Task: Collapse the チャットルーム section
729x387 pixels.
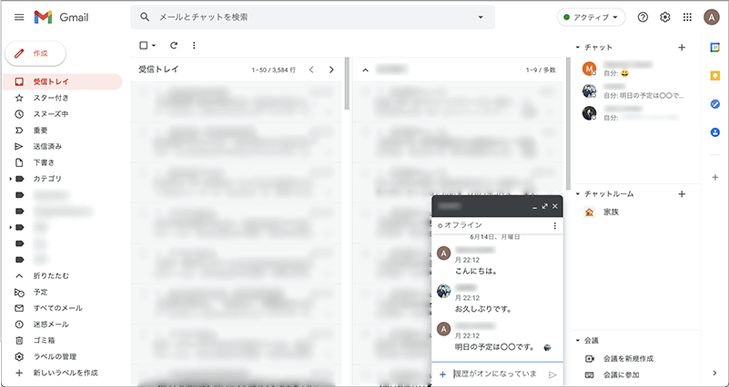Action: point(578,194)
